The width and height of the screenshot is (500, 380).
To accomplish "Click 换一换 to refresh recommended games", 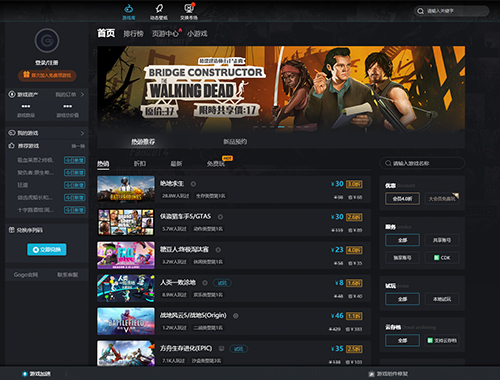I will (78, 146).
